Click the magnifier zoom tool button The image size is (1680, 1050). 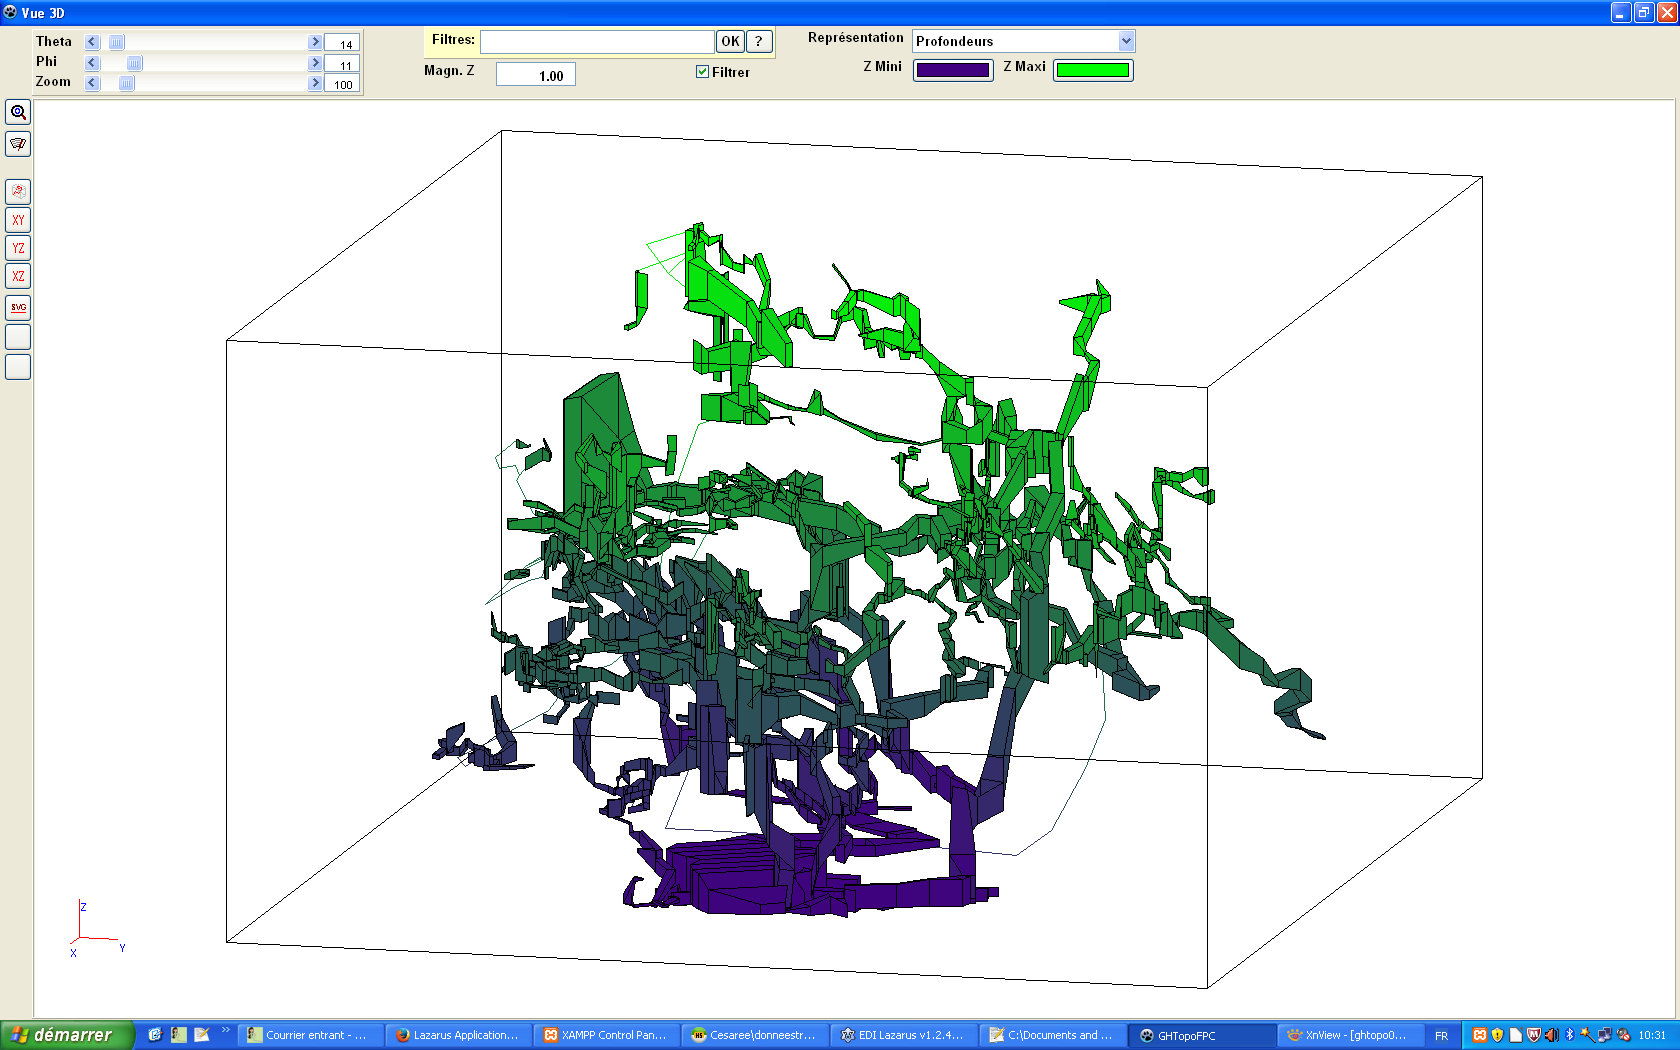point(18,112)
